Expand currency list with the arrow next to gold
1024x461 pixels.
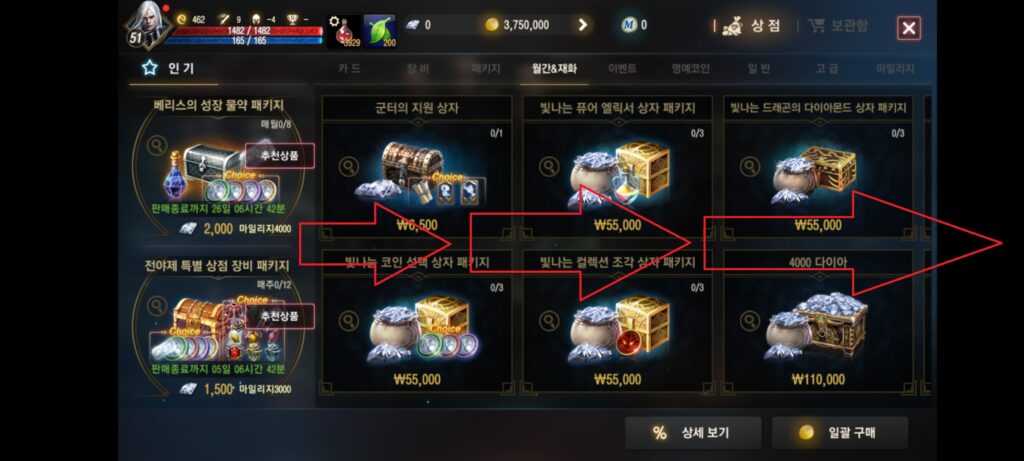click(583, 25)
